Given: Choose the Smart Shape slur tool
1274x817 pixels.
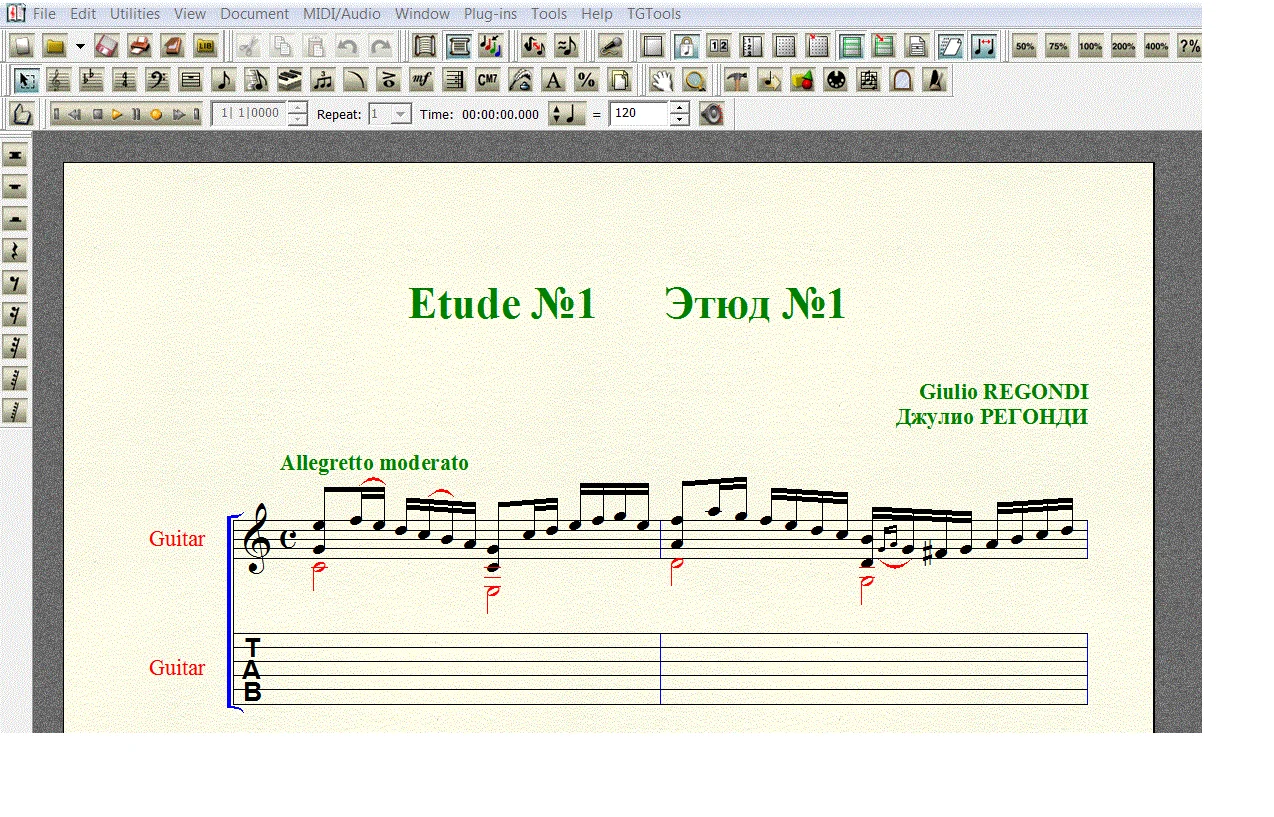Looking at the screenshot, I should pyautogui.click(x=355, y=80).
